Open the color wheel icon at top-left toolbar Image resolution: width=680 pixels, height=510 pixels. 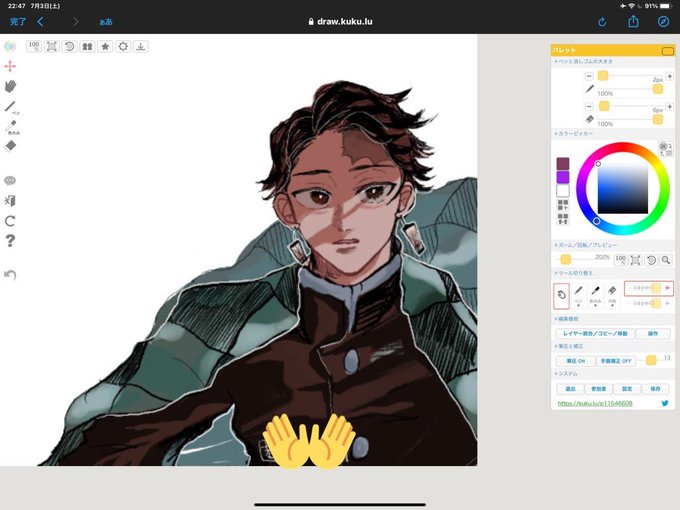pos(10,46)
